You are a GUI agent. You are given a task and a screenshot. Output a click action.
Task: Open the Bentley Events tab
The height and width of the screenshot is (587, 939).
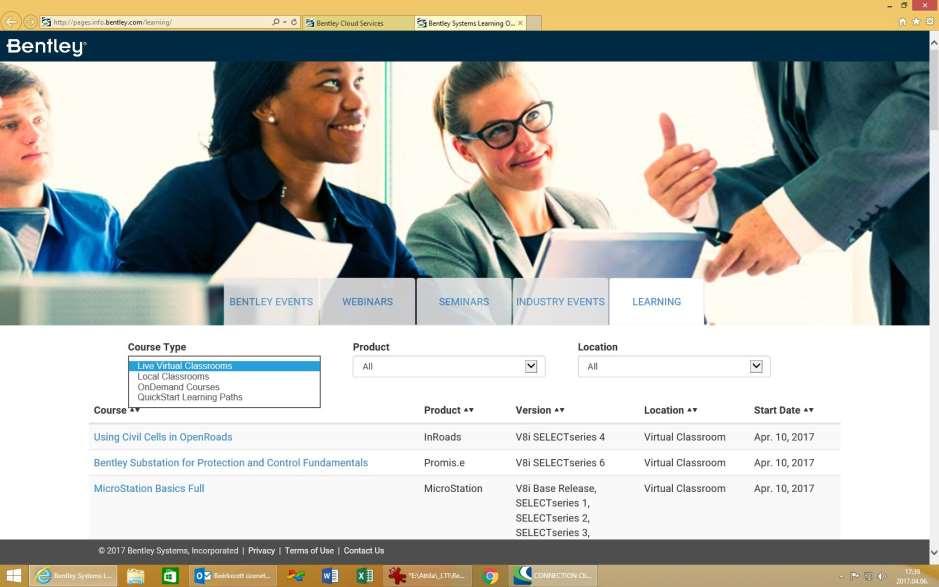(x=271, y=302)
